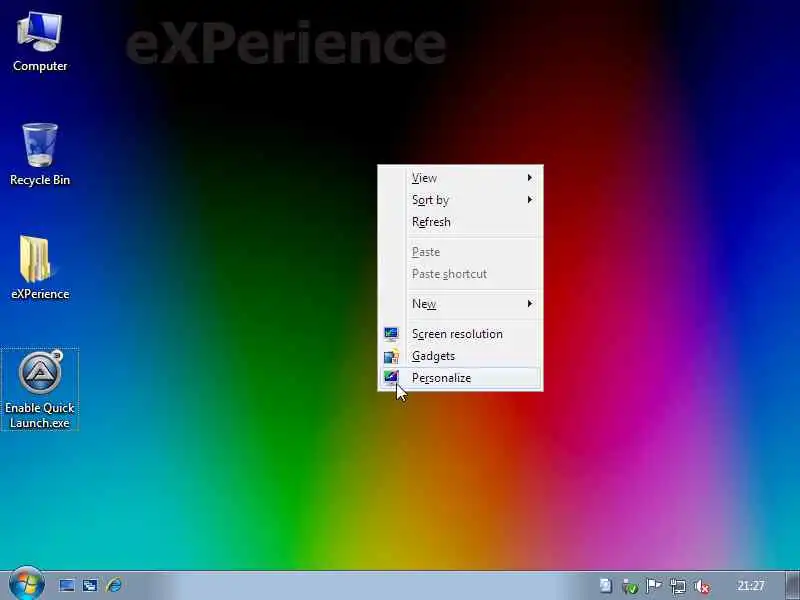Select Gadgets in the context menu
This screenshot has width=800, height=600.
click(x=460, y=356)
